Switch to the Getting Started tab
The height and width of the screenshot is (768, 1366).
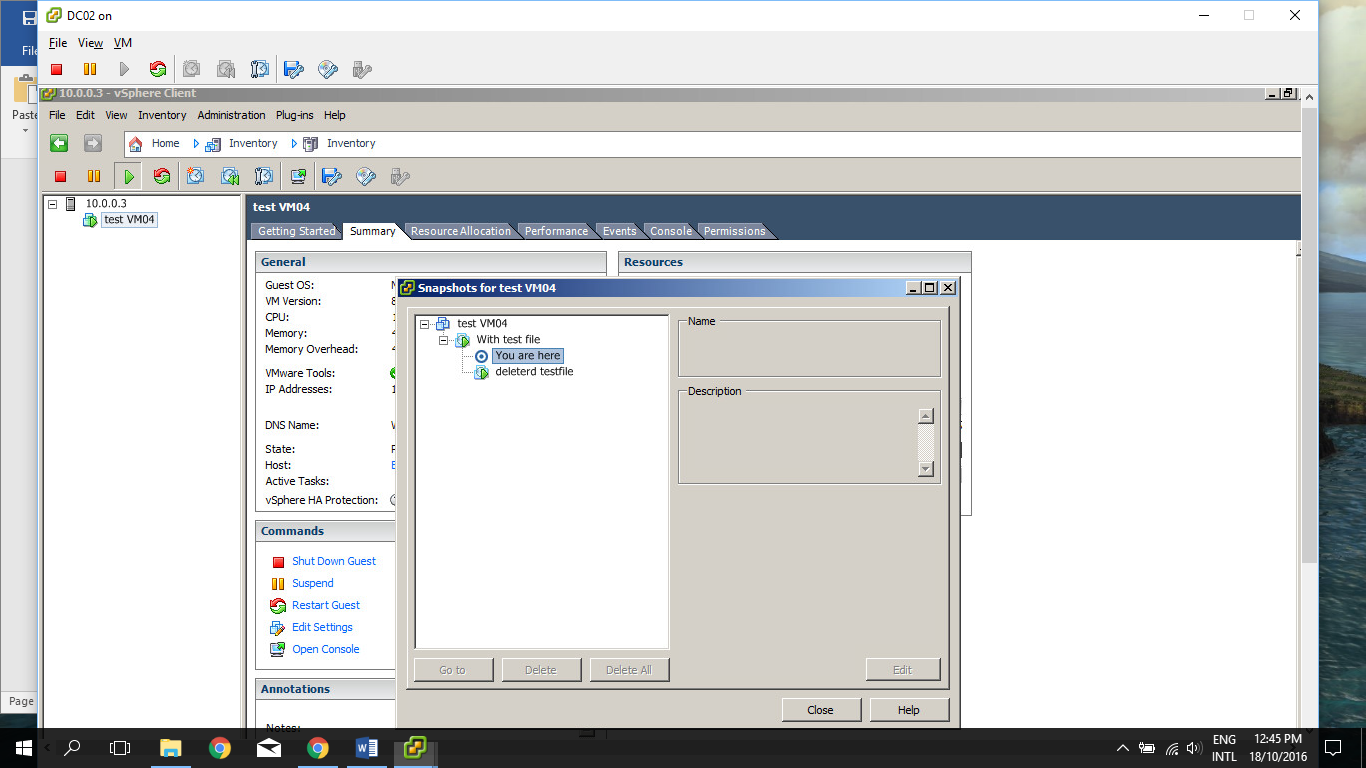[297, 231]
